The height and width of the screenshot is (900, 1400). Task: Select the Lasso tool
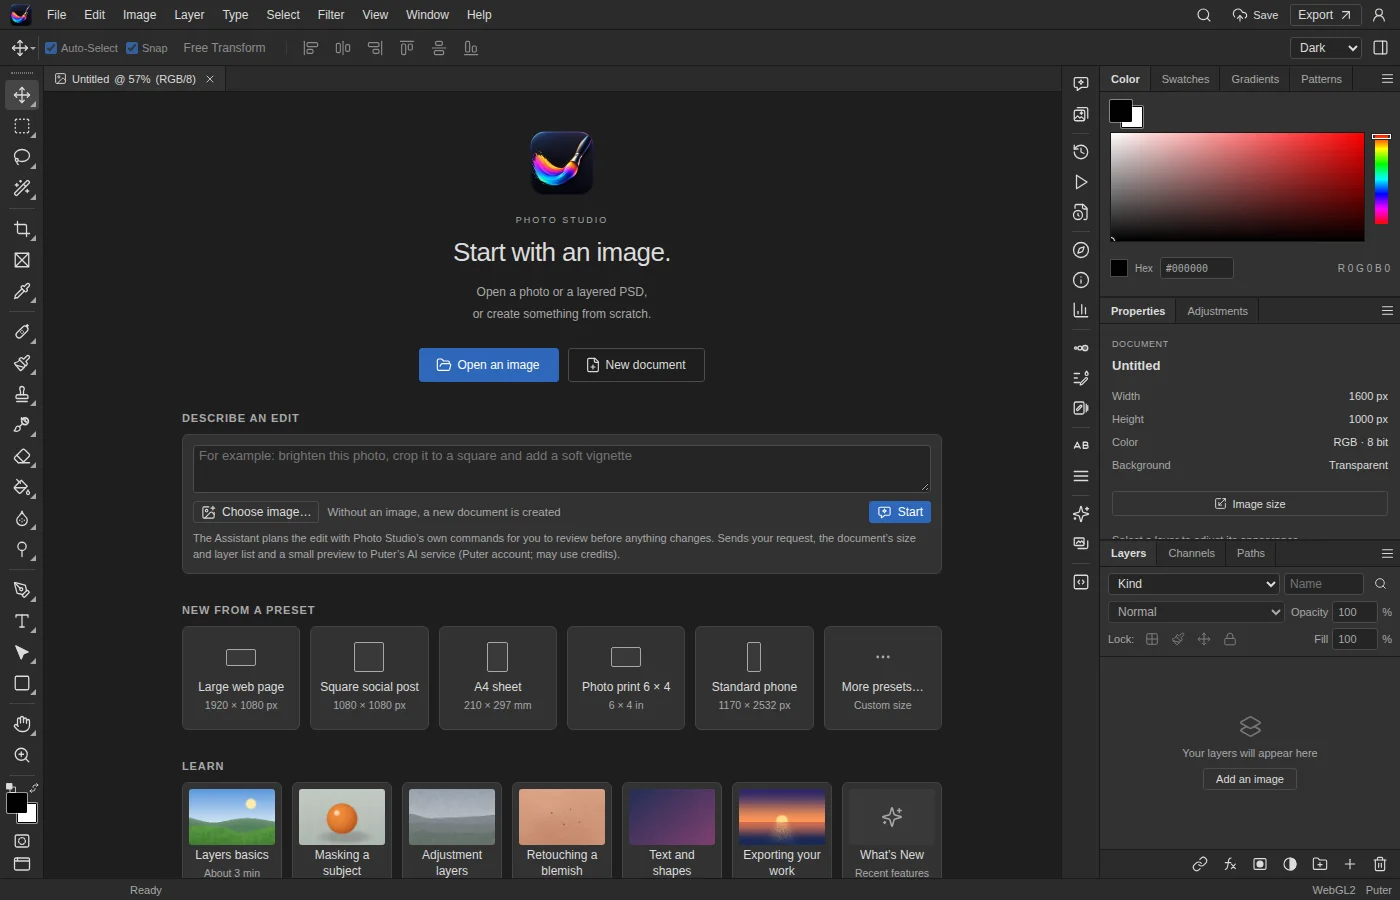22,158
